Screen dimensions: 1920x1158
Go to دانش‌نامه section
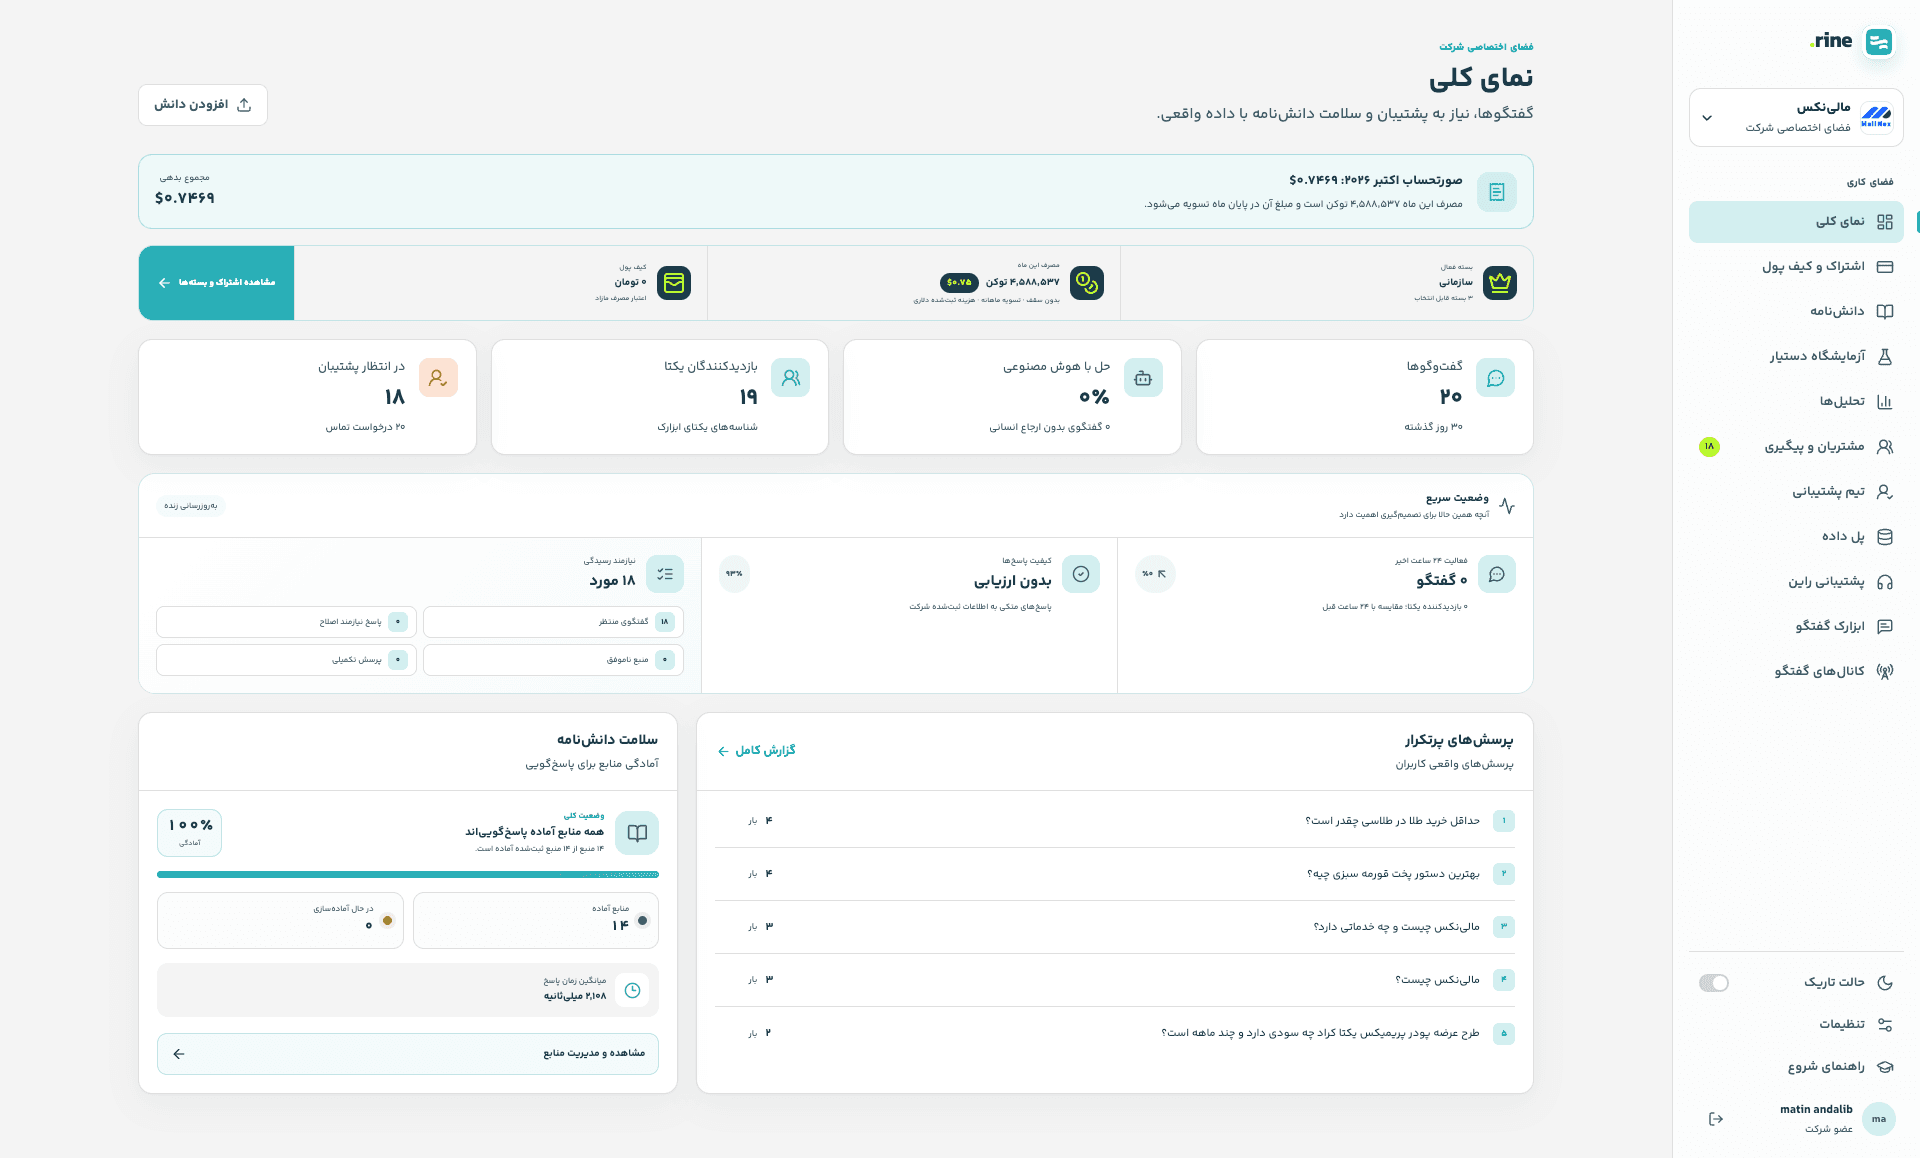(1796, 312)
